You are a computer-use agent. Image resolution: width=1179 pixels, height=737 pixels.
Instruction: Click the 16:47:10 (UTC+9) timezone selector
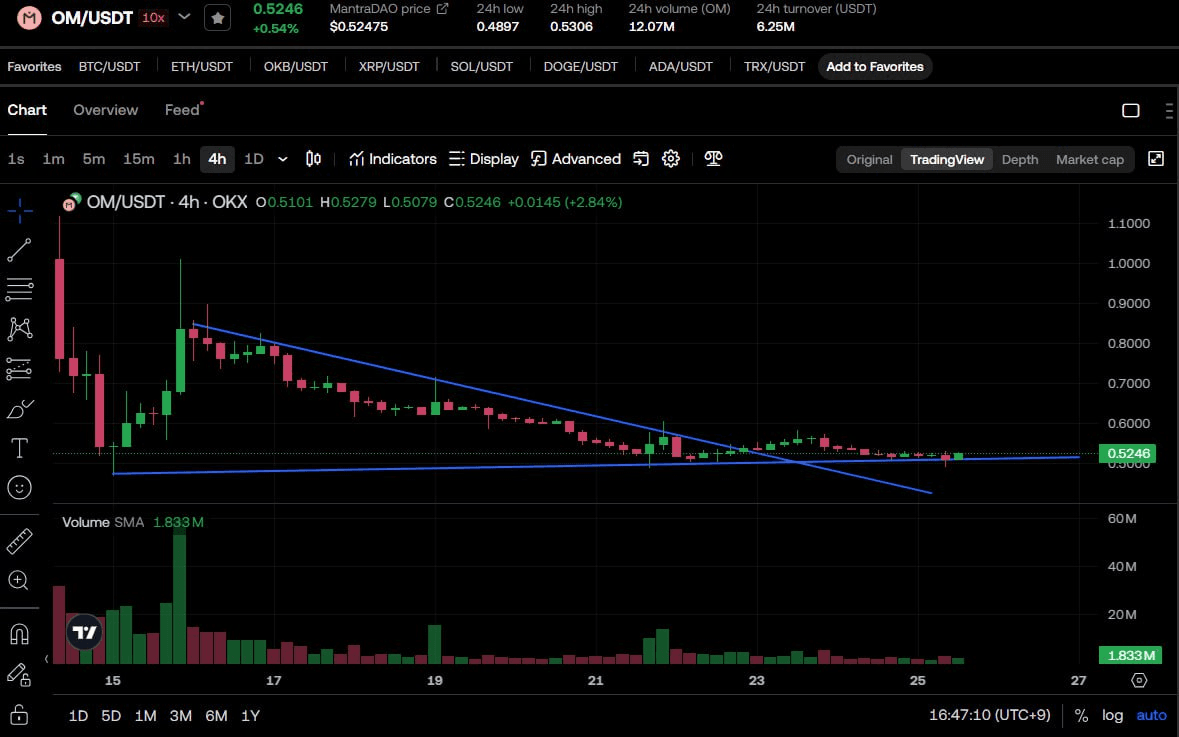point(991,715)
